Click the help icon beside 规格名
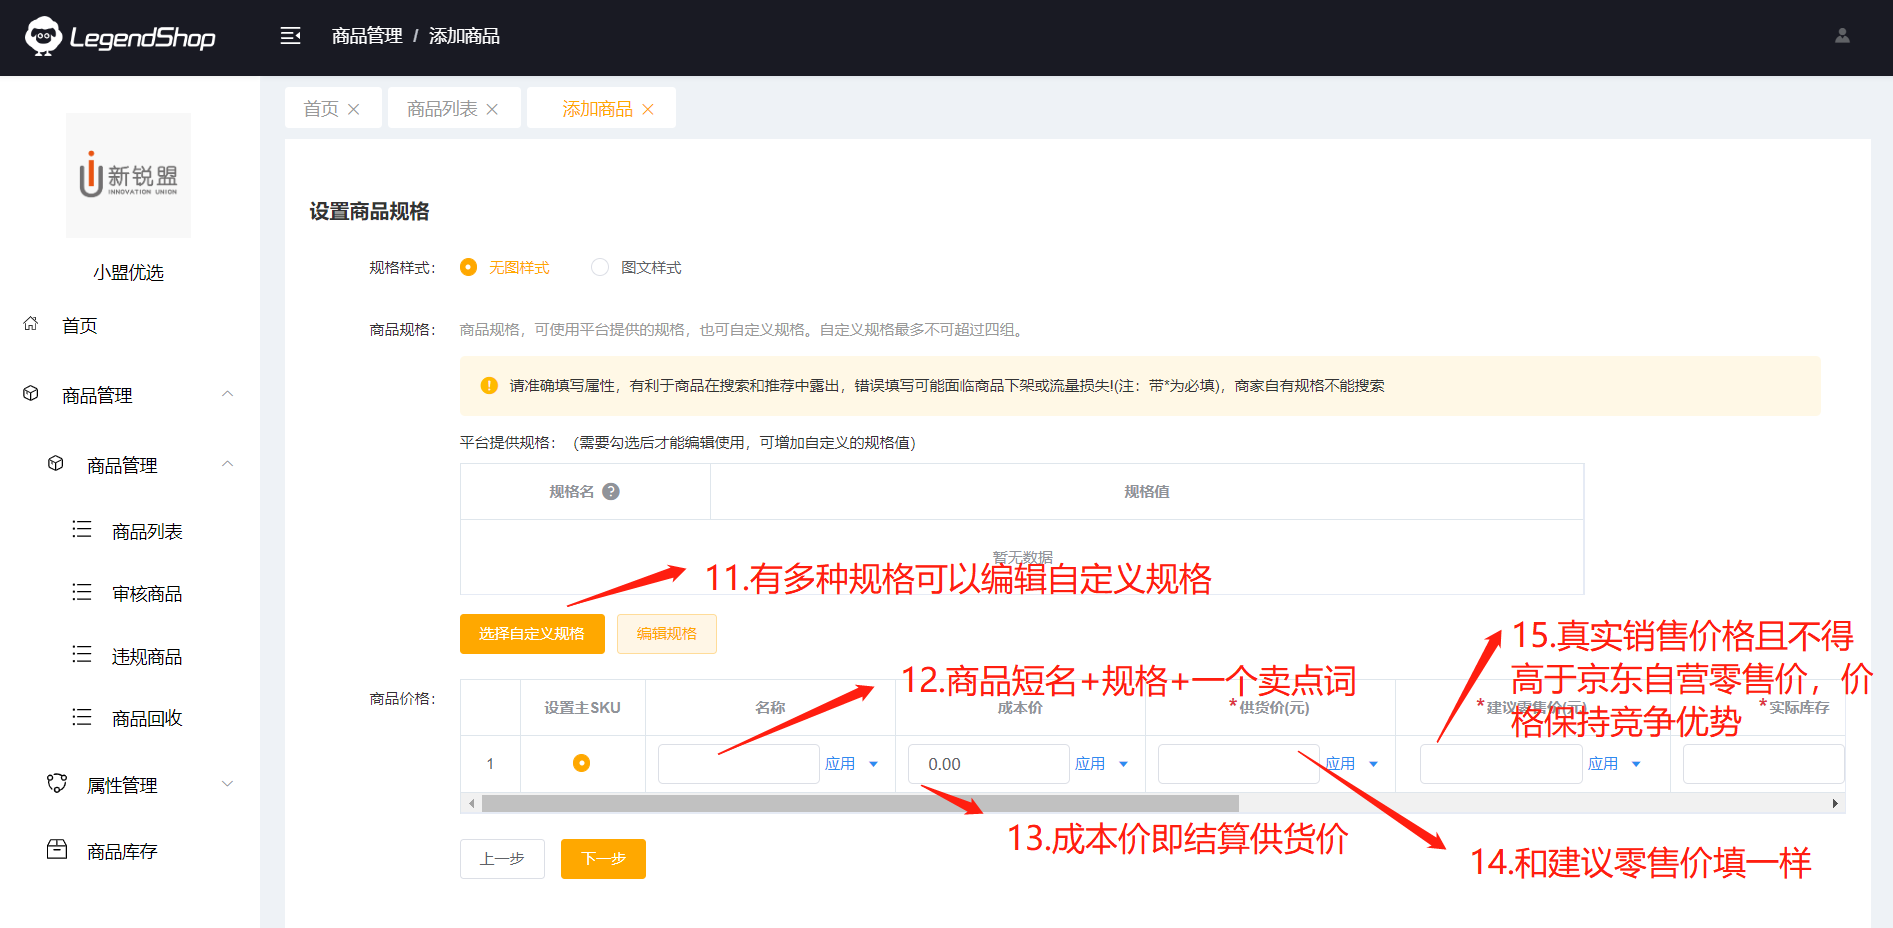This screenshot has width=1893, height=928. click(611, 491)
